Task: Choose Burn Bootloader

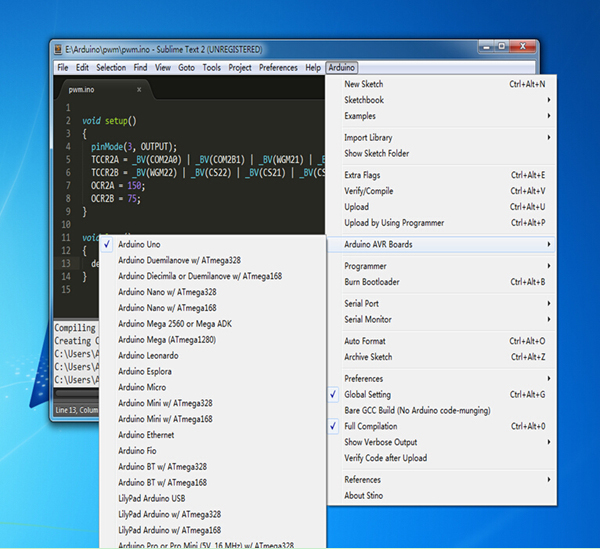Action: (x=442, y=282)
